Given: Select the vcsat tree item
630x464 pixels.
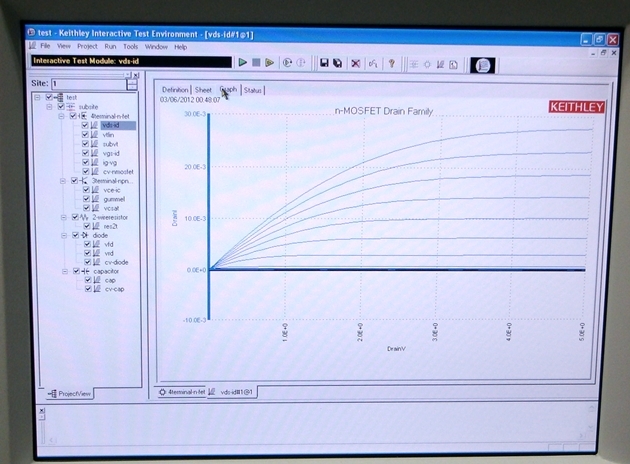Looking at the screenshot, I should 111,208.
